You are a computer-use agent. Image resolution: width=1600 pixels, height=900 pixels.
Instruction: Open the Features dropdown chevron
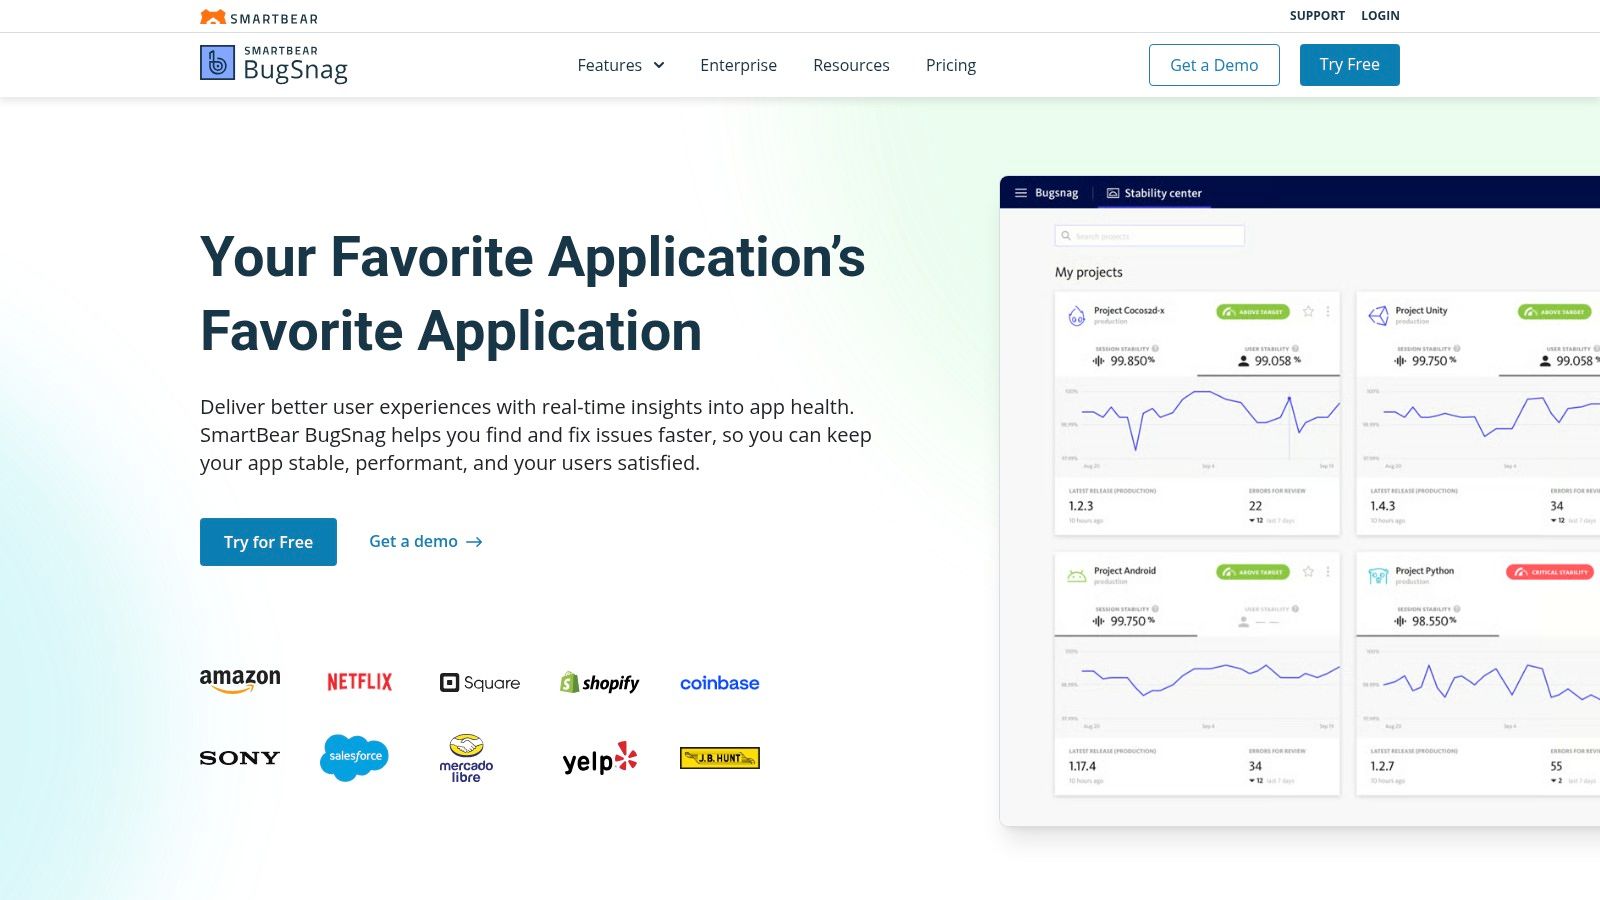[x=659, y=65]
